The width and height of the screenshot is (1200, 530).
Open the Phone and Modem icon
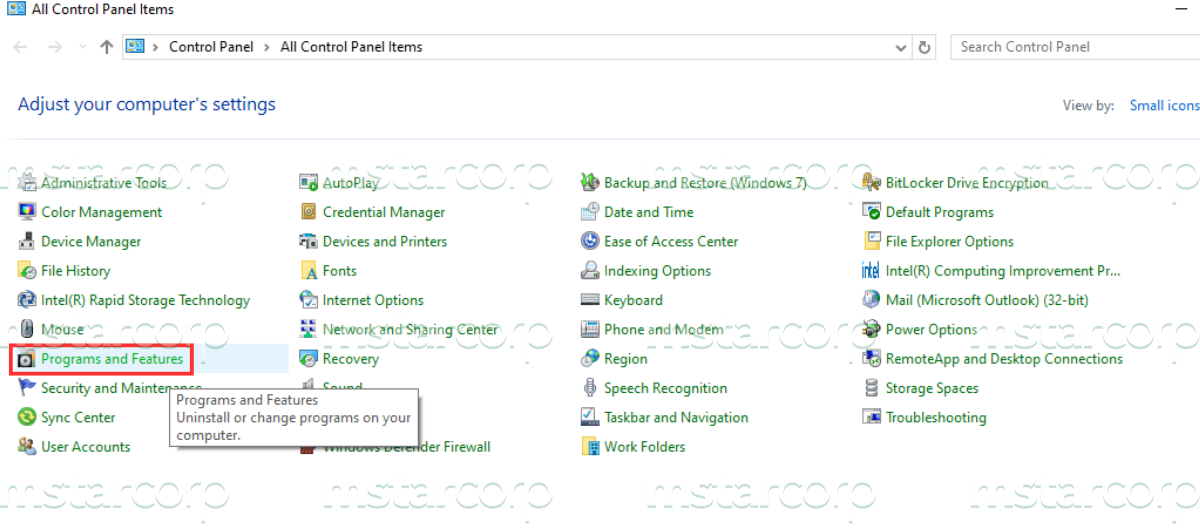point(590,329)
